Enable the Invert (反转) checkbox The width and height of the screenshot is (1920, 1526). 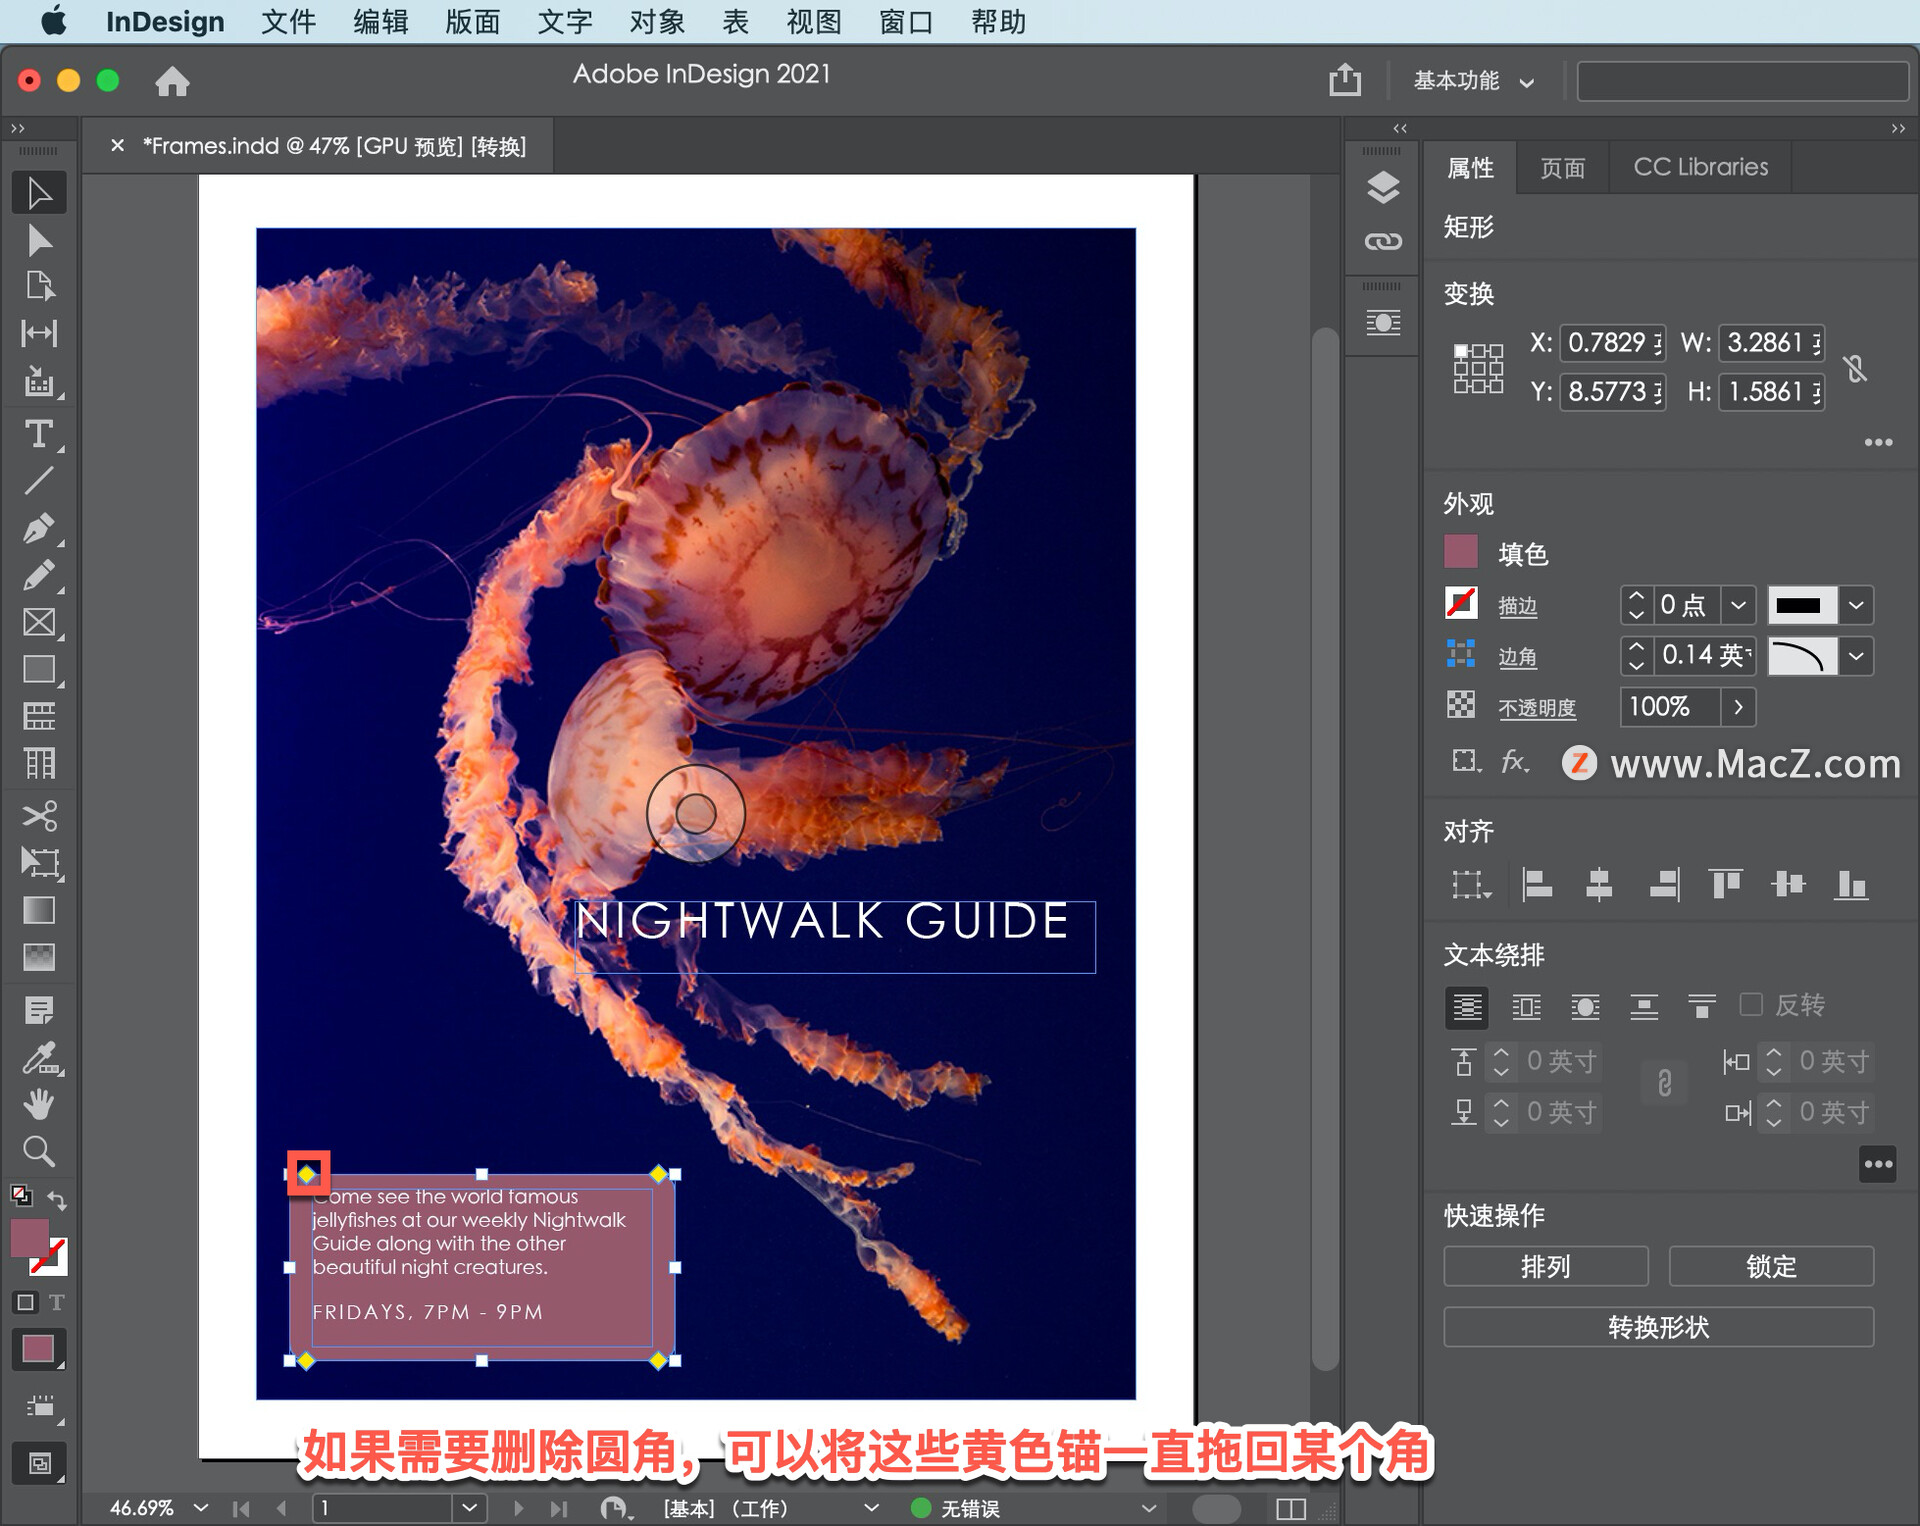[x=1751, y=1004]
